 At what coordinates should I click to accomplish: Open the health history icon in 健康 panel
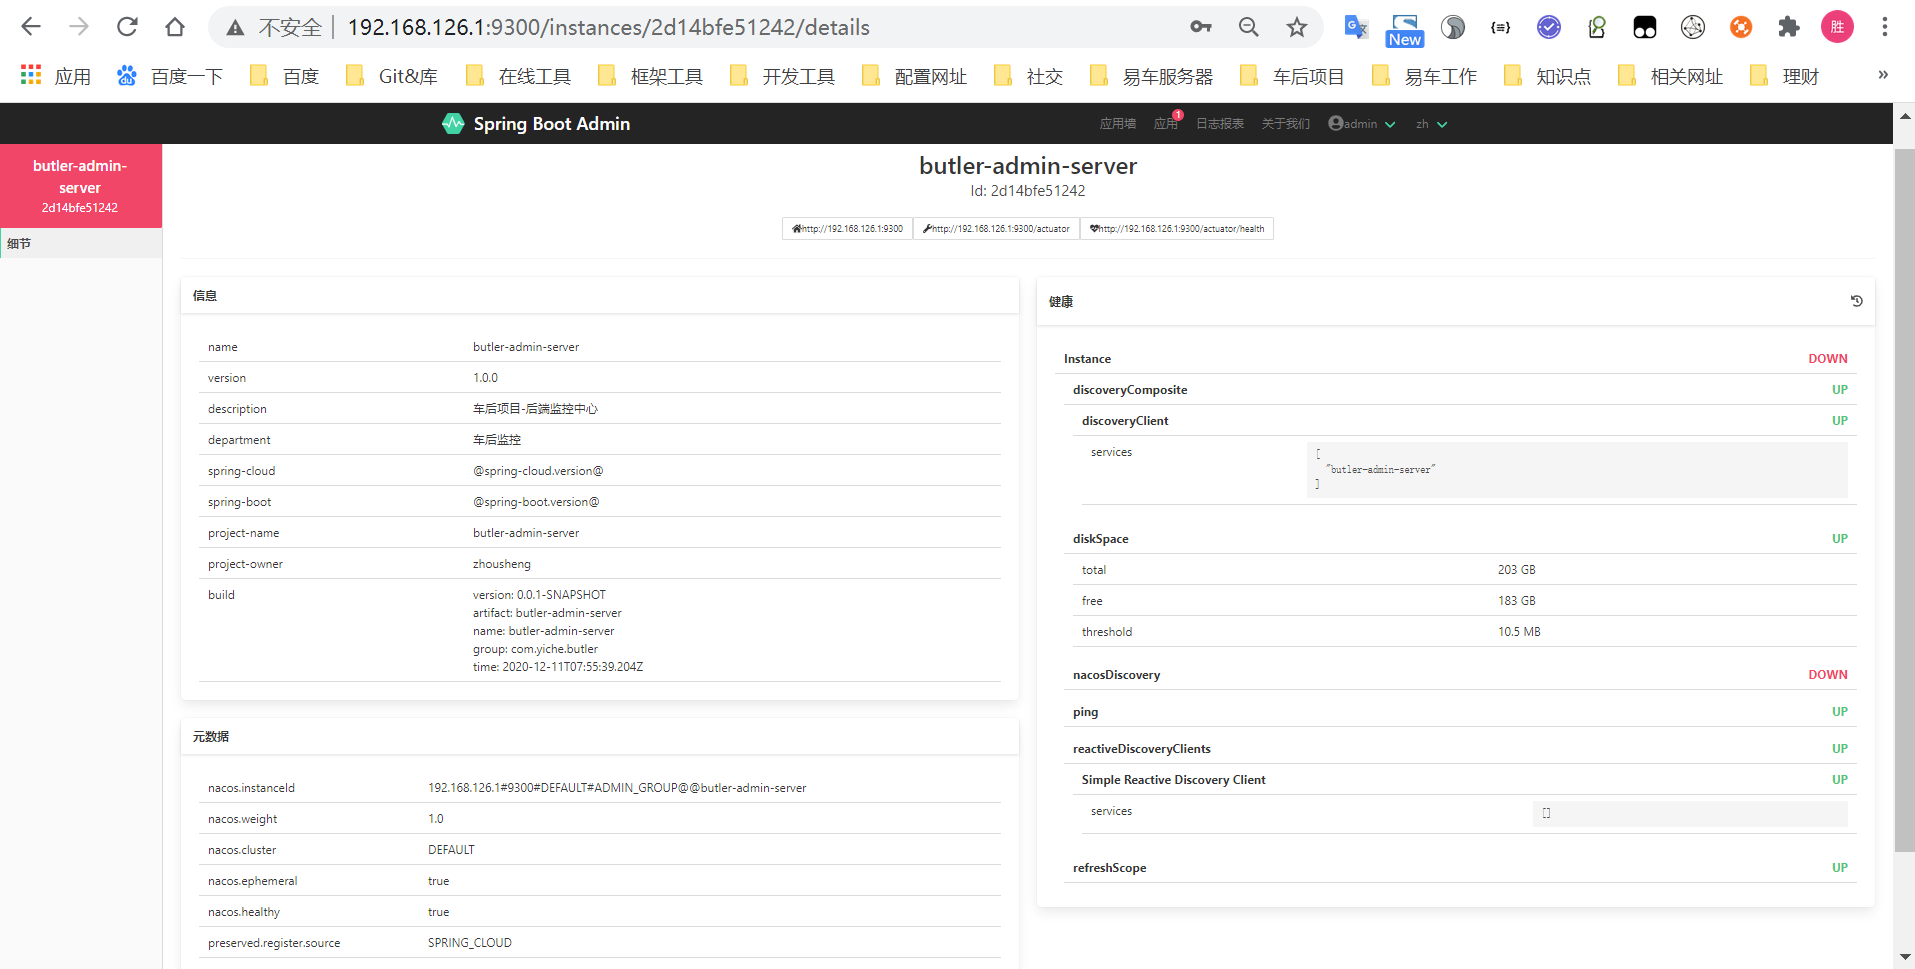[1856, 300]
